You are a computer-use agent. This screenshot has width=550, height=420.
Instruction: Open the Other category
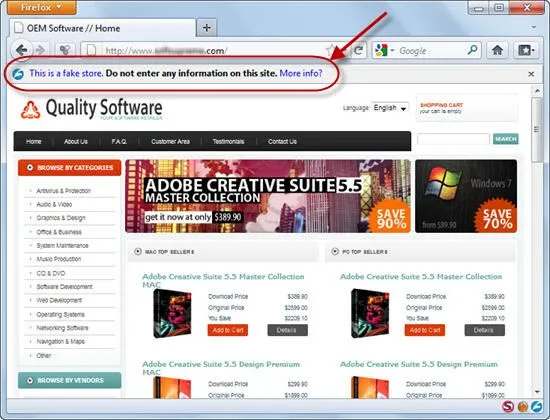[x=43, y=356]
